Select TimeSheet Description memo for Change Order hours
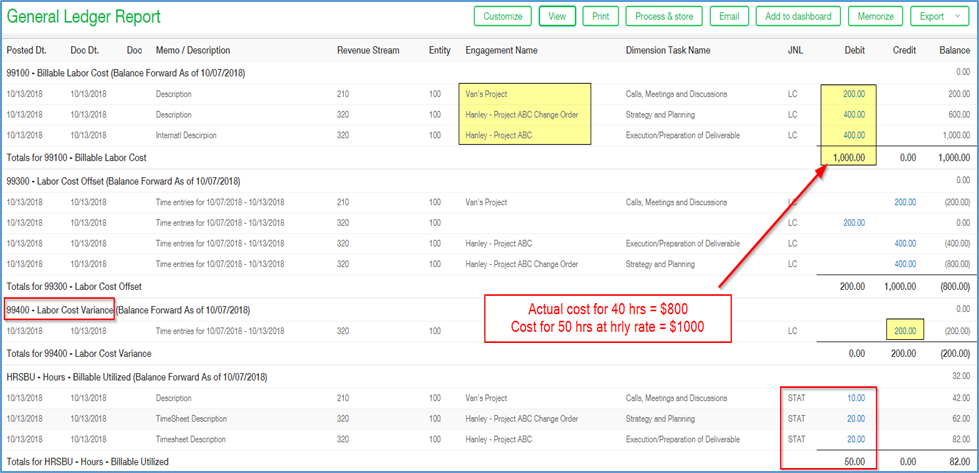The image size is (979, 473). [191, 419]
